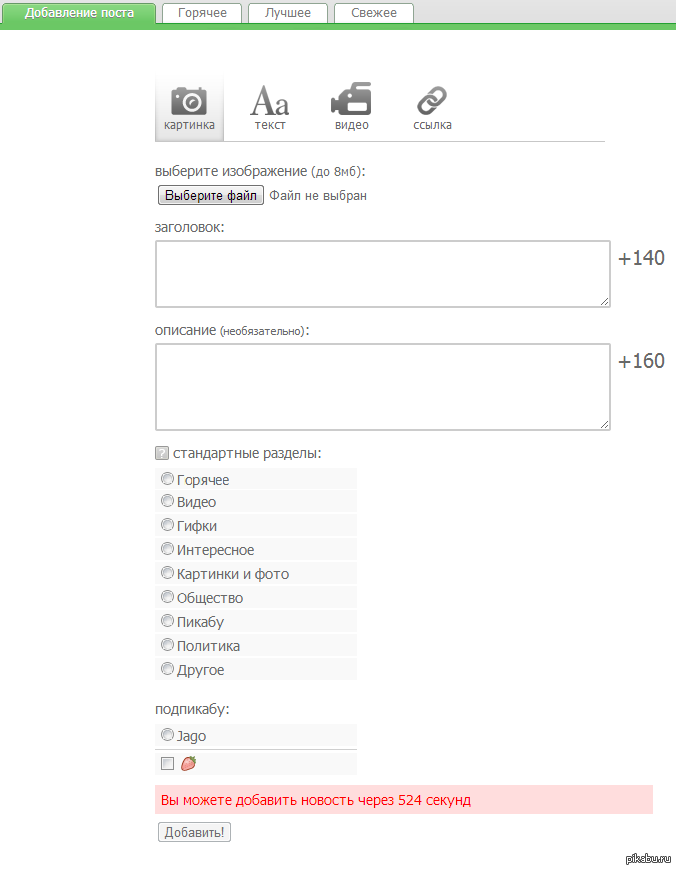Choose the chain link post icon
676x870 pixels.
(x=432, y=101)
